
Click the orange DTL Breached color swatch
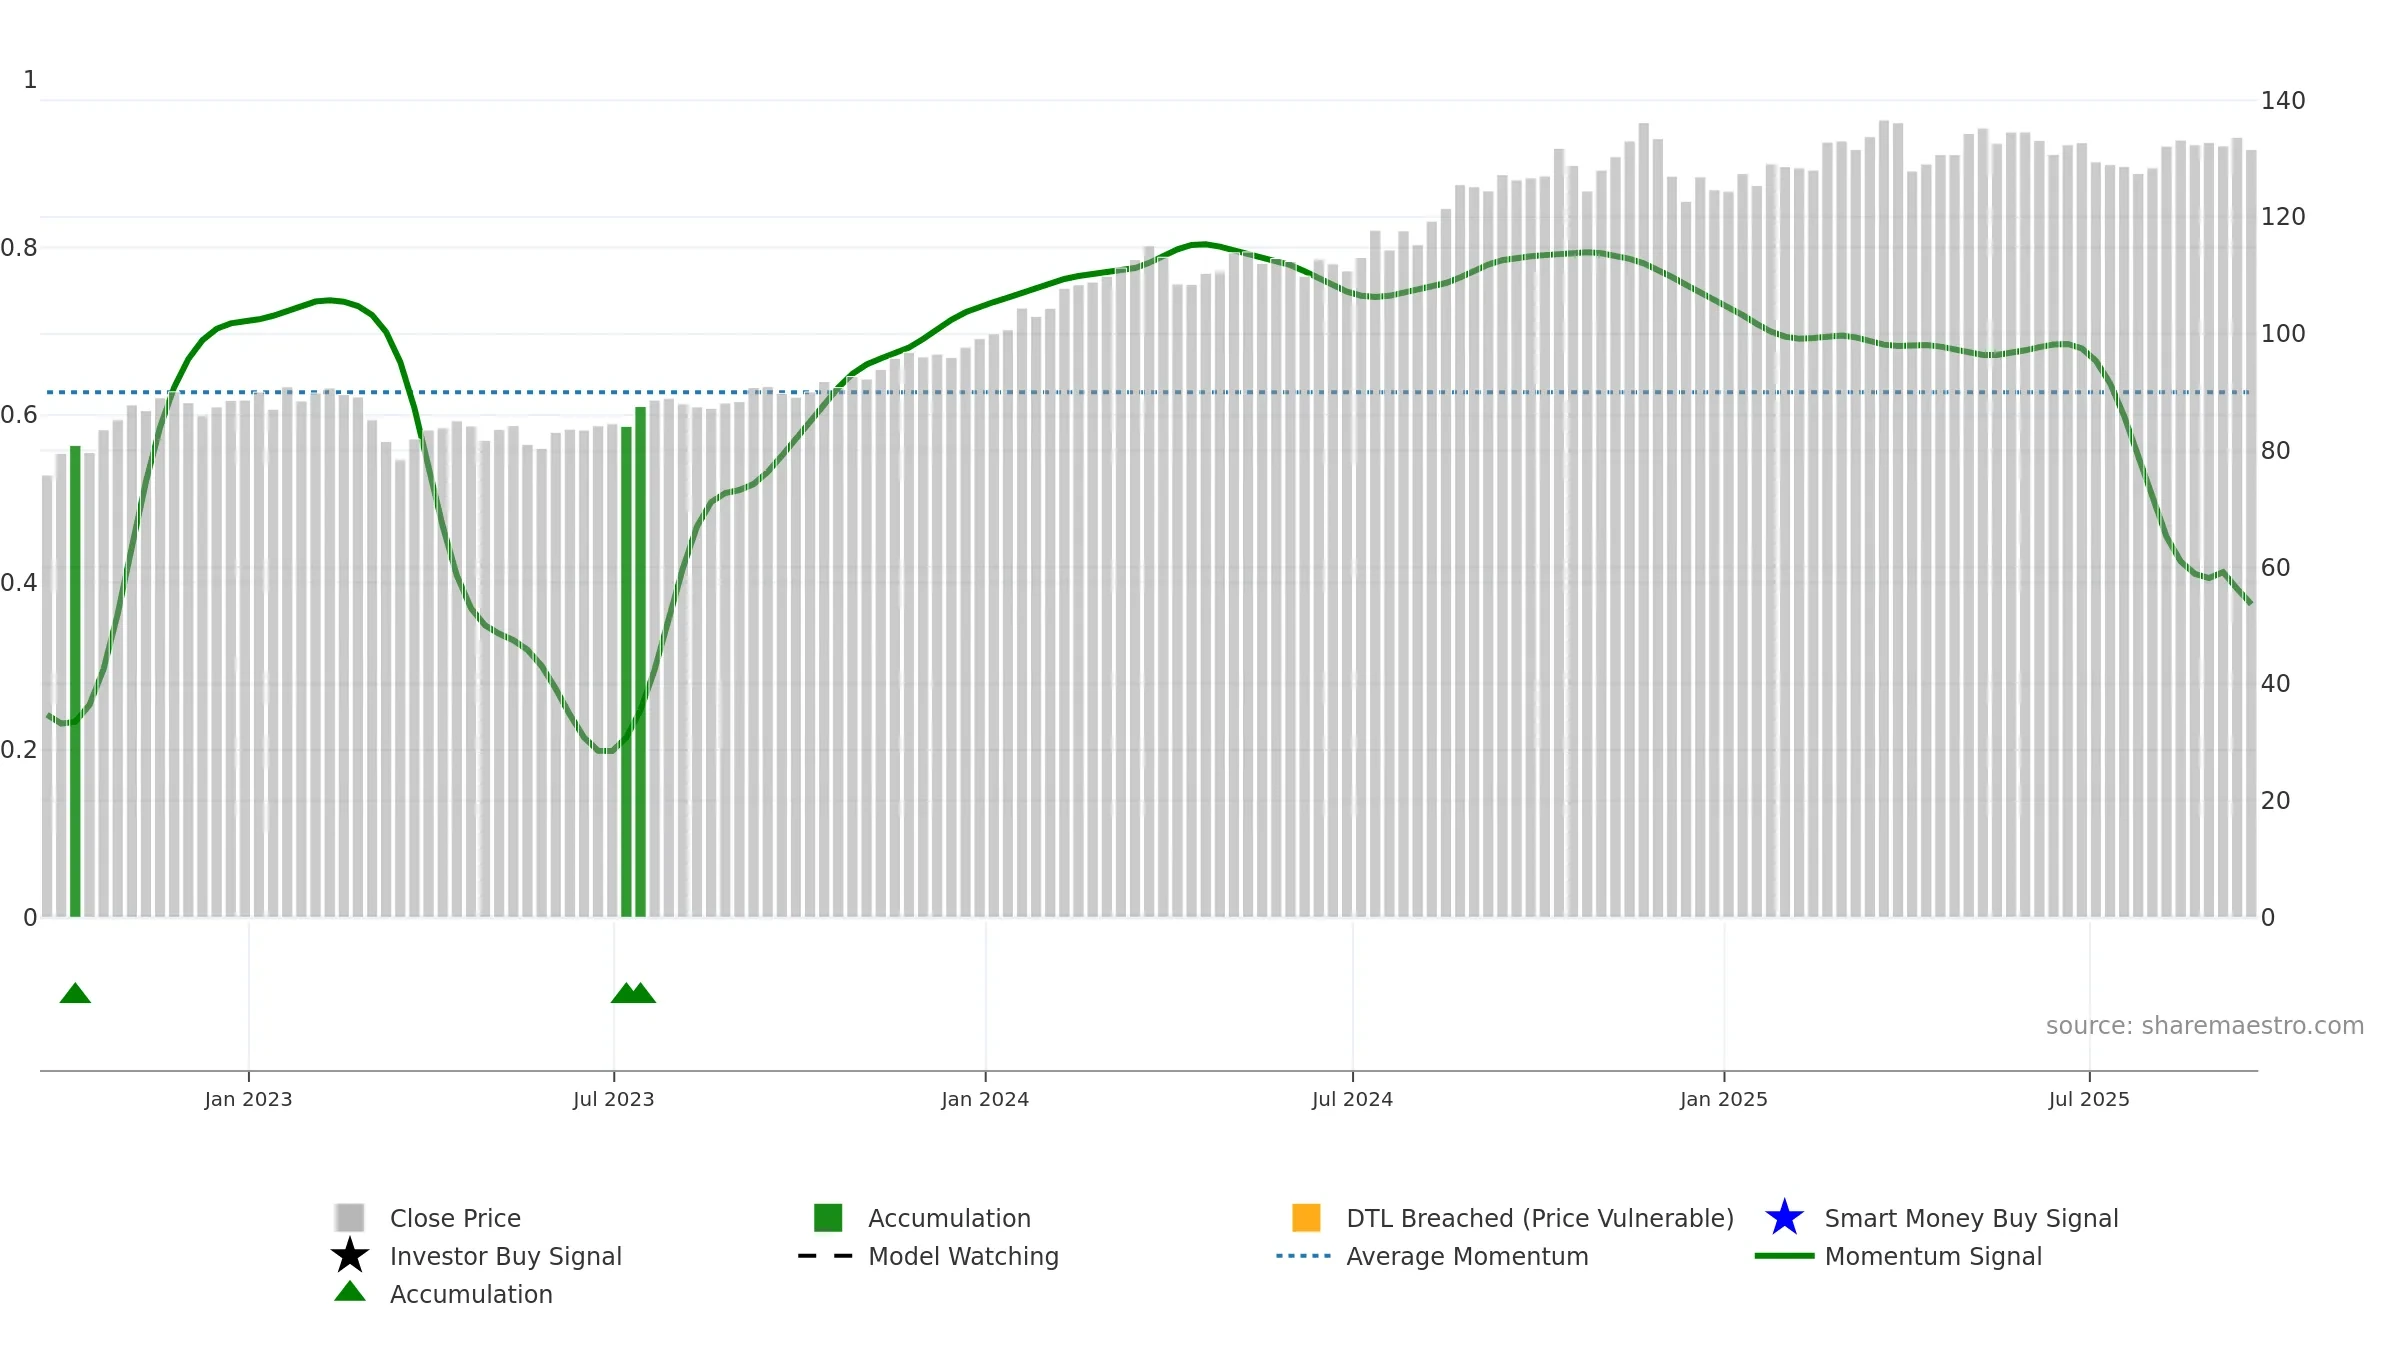(1306, 1217)
